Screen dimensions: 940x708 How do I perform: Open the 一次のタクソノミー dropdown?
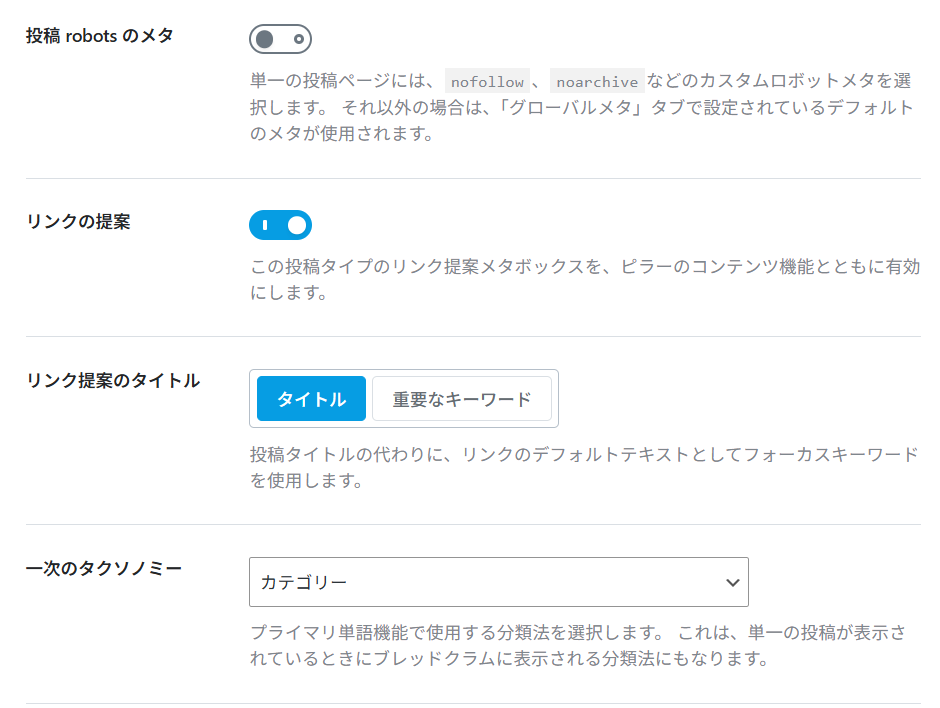(x=498, y=582)
